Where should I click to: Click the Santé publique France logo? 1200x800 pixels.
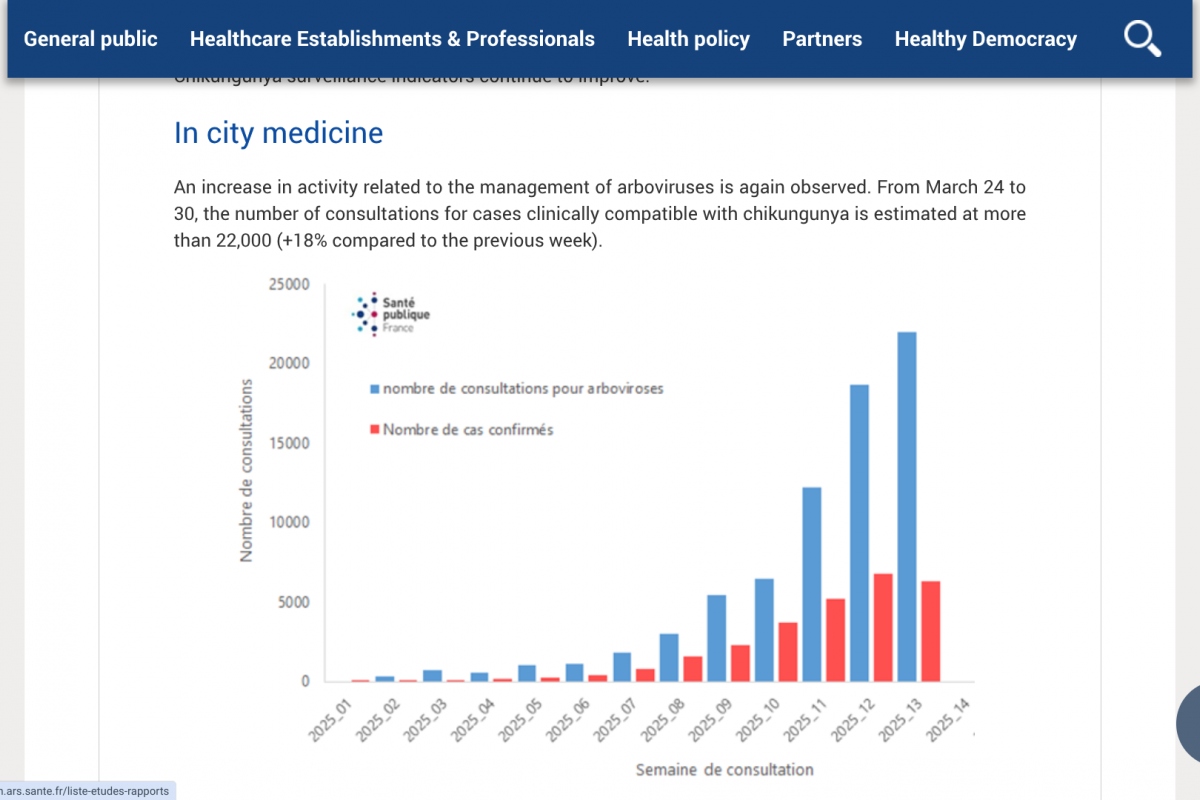click(393, 314)
